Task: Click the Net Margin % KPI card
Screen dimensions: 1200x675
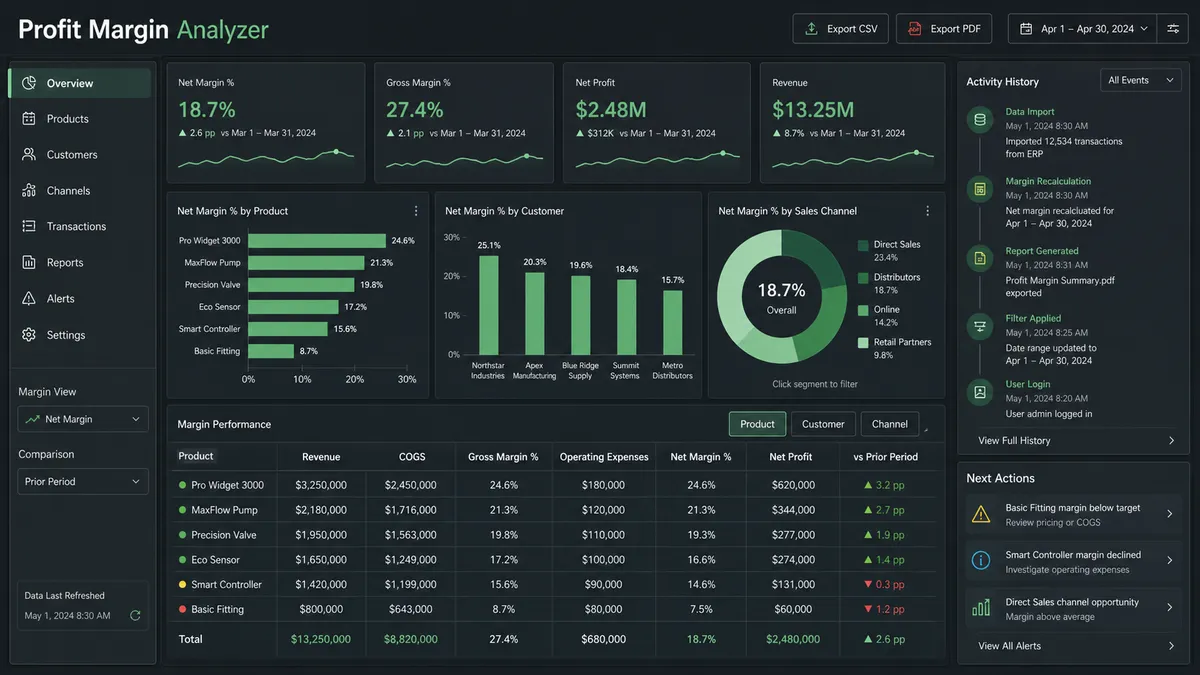Action: click(264, 123)
